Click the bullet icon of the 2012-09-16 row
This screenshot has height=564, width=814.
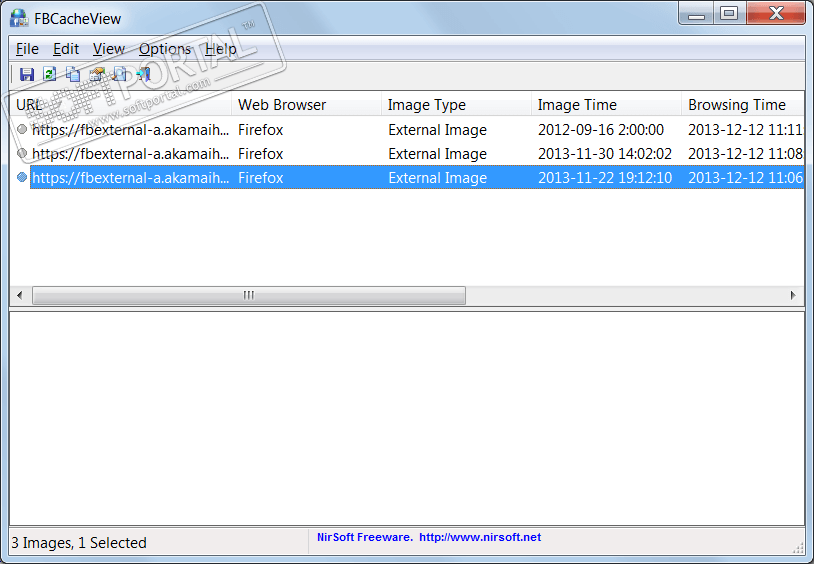coord(22,129)
